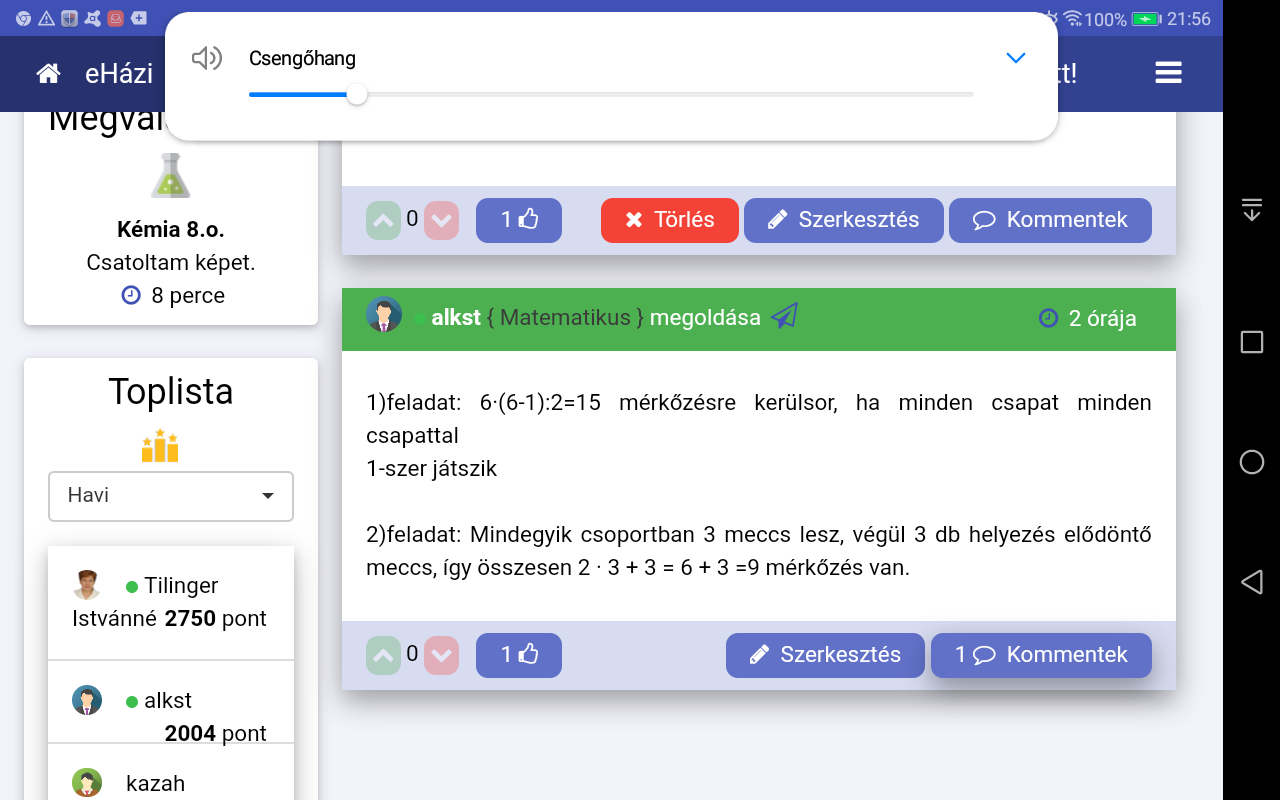Tap the Android back navigation button
The width and height of the screenshot is (1280, 800).
coord(1251,582)
